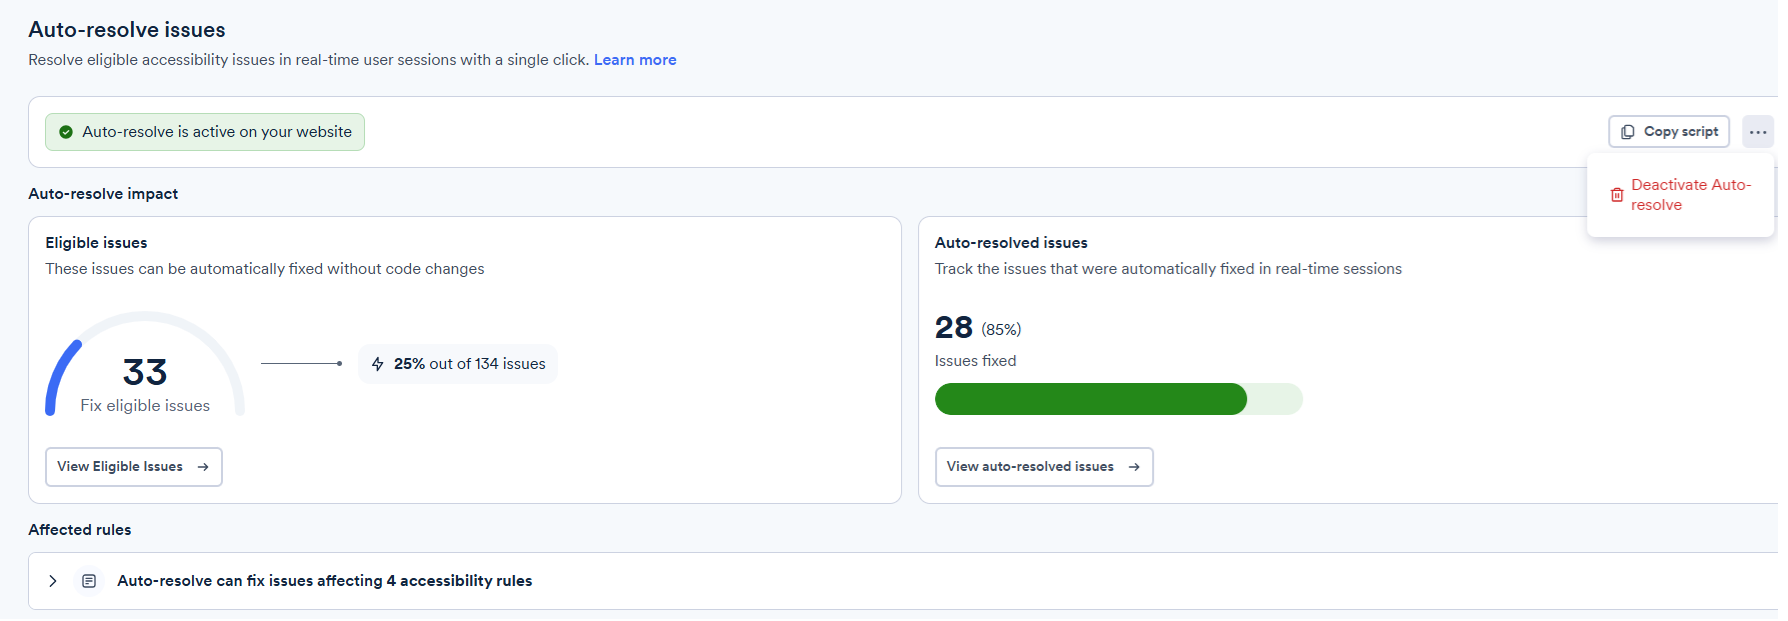
Task: Click the red trash icon beside Deactivate
Action: pos(1617,195)
